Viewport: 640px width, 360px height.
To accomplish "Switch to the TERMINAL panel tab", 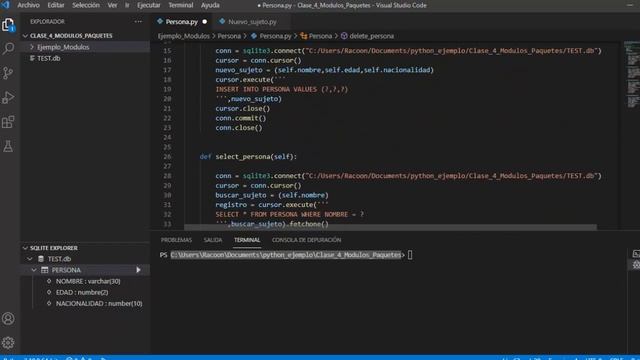I will point(247,240).
